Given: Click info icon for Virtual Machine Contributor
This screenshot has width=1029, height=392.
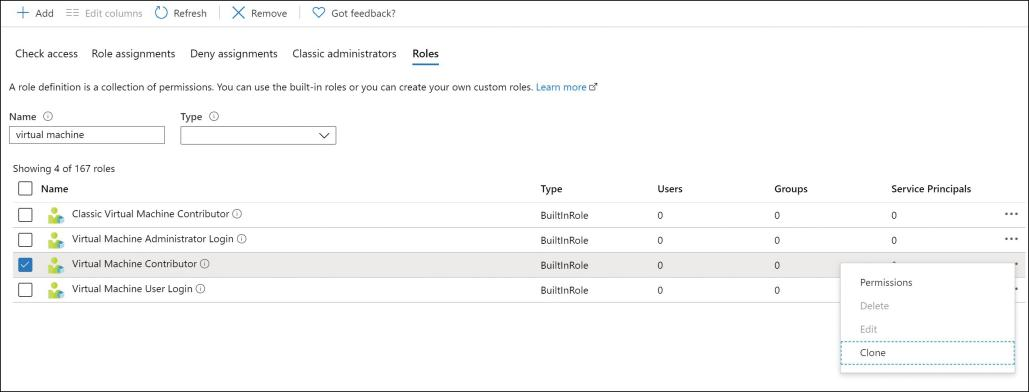Looking at the screenshot, I should click(x=205, y=264).
